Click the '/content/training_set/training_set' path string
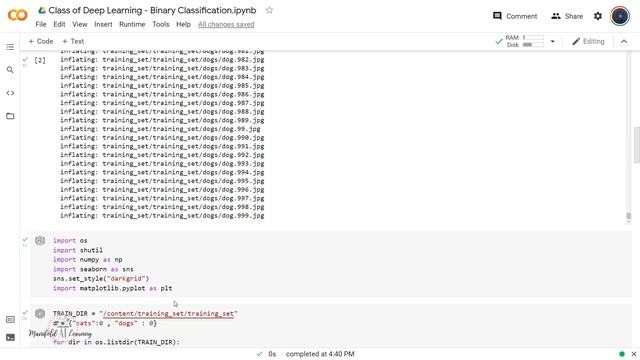Viewport: 640px width, 360px height. tap(168, 313)
